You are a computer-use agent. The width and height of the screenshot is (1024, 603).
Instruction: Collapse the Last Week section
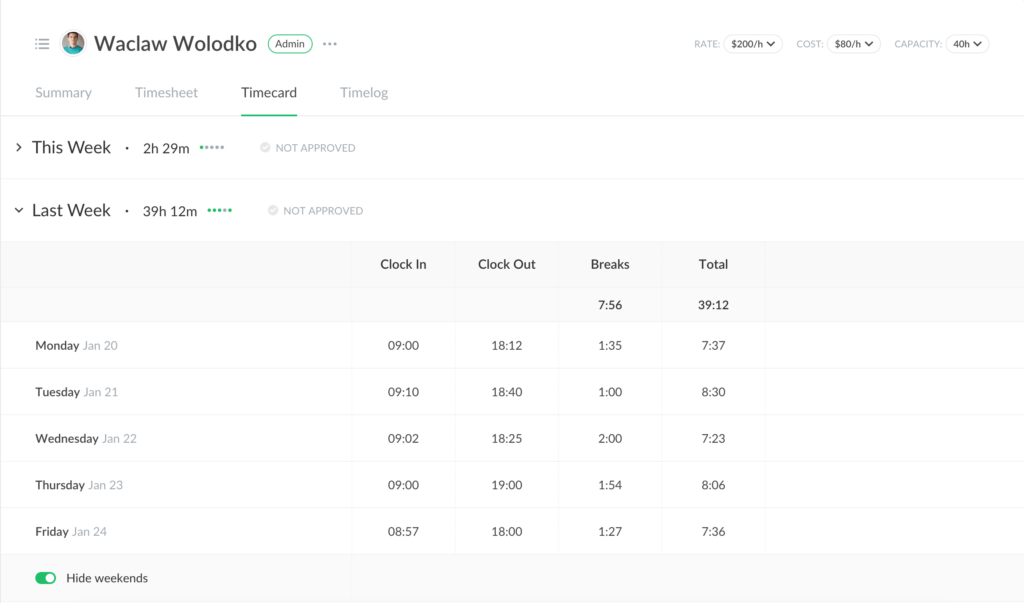click(x=19, y=211)
